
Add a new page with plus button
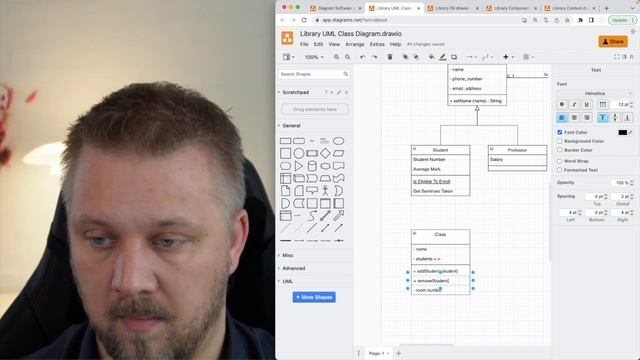pyautogui.click(x=399, y=353)
